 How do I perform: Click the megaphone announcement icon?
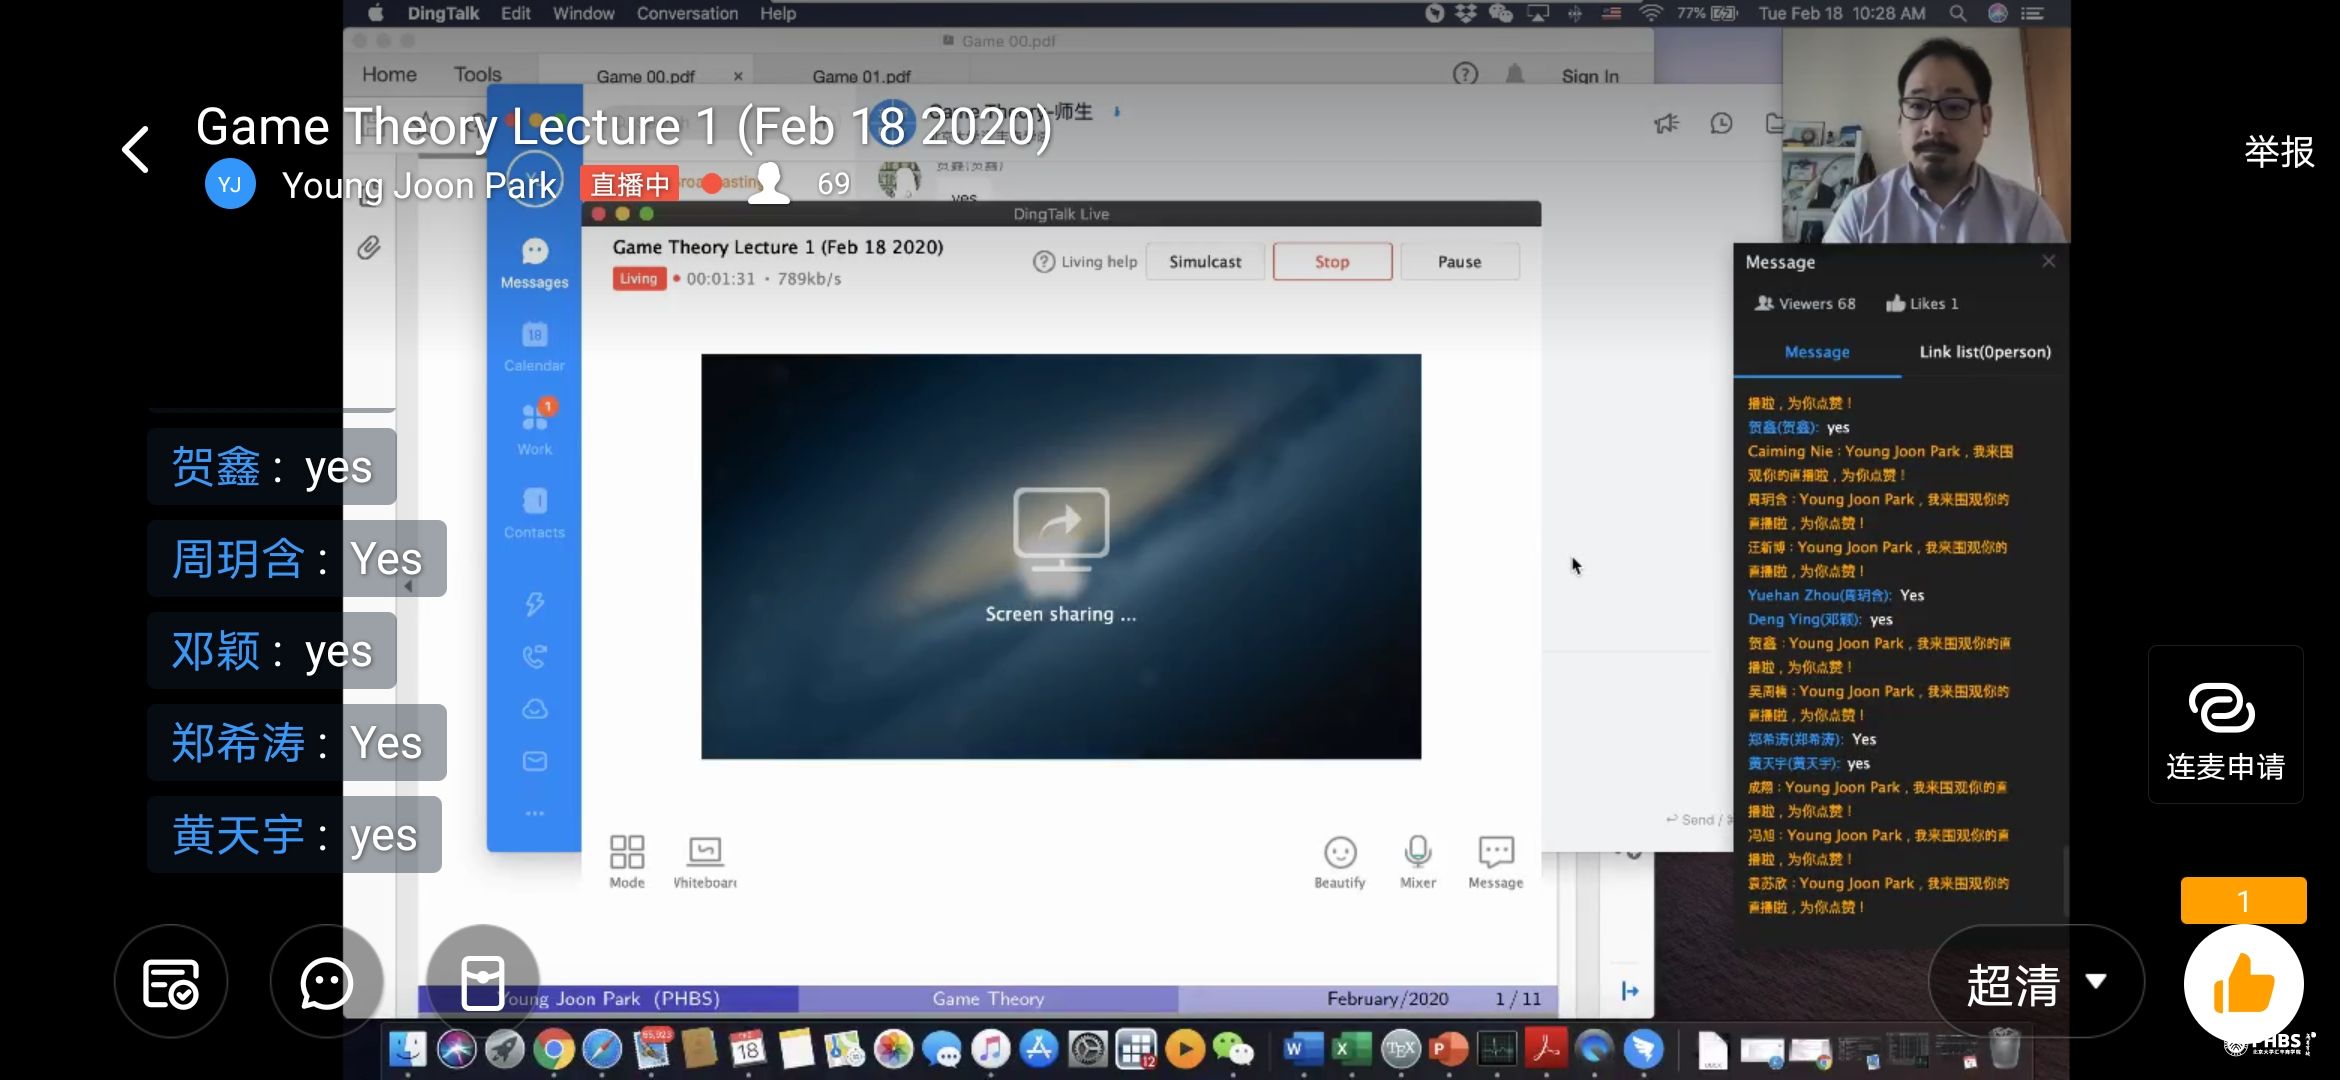[x=1666, y=123]
